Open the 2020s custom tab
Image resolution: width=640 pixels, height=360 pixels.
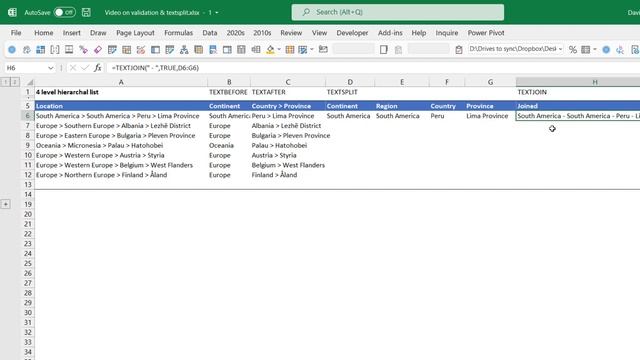tap(236, 33)
